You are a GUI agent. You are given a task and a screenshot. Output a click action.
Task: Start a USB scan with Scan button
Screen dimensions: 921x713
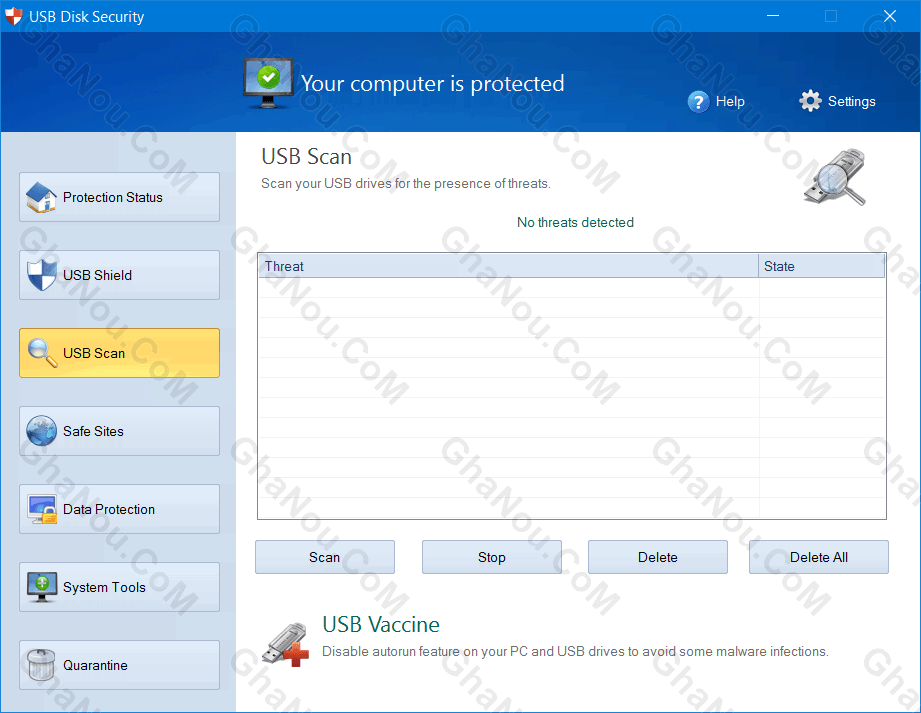pyautogui.click(x=325, y=557)
